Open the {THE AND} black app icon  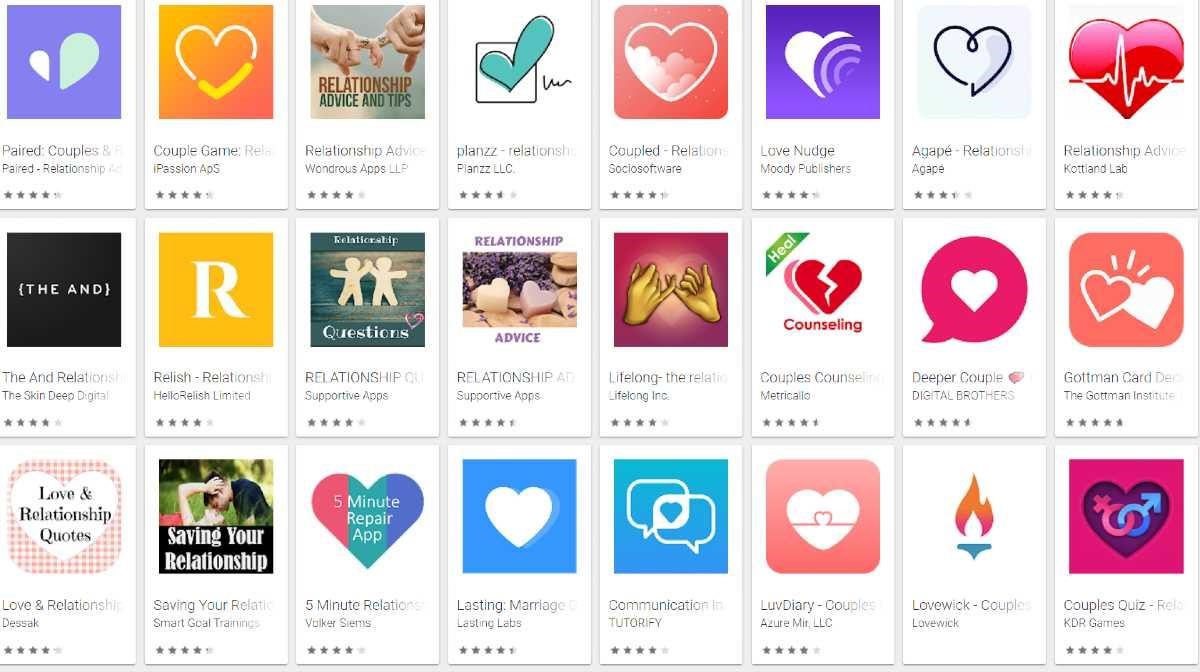(x=64, y=290)
